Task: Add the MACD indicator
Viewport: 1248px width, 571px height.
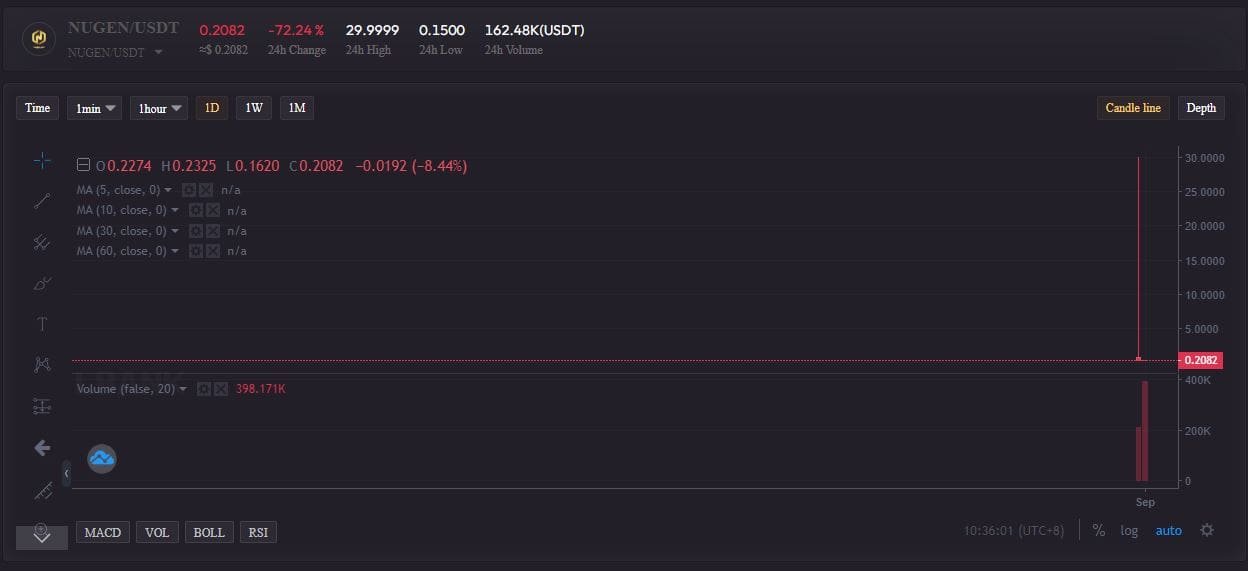Action: tap(102, 532)
